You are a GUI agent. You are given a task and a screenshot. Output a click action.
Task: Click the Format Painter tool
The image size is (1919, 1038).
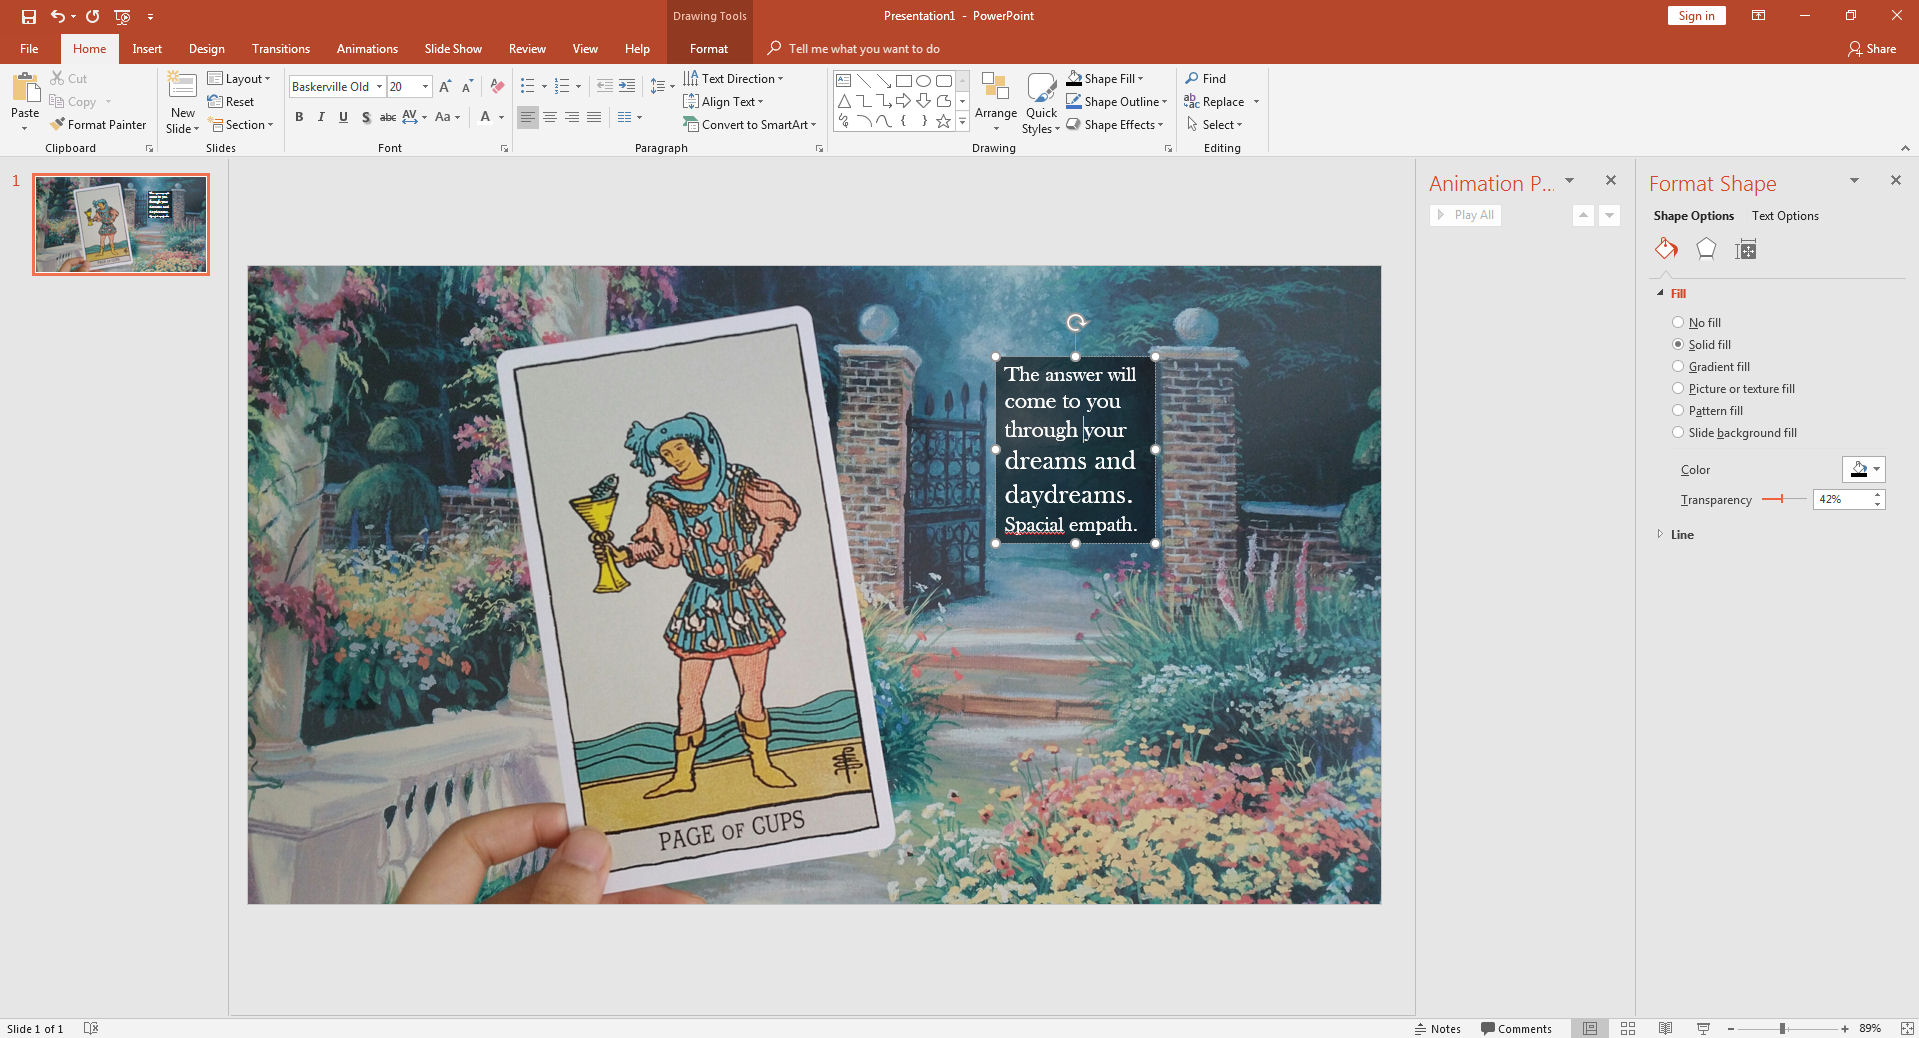[x=98, y=125]
